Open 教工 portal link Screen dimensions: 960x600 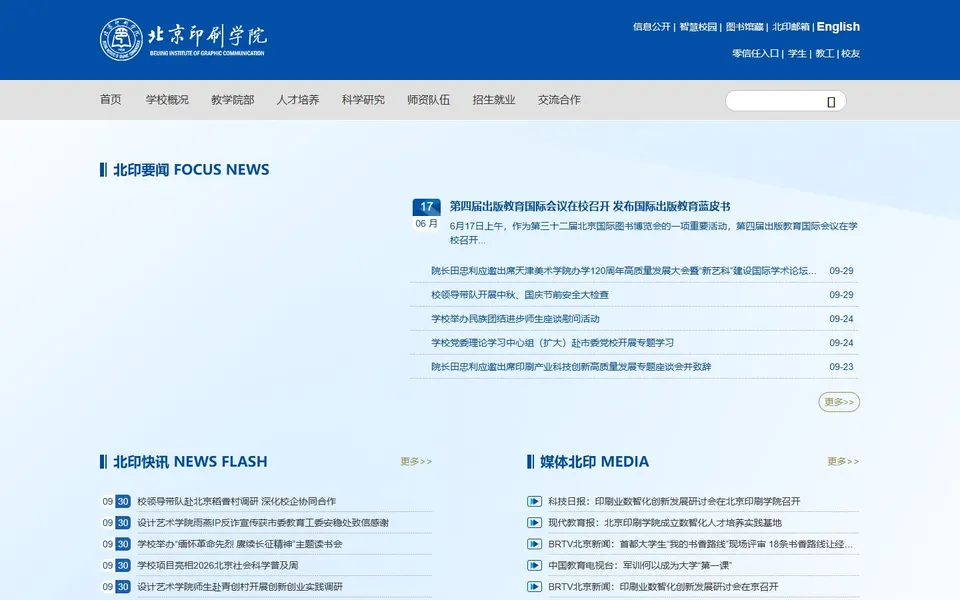(x=825, y=54)
